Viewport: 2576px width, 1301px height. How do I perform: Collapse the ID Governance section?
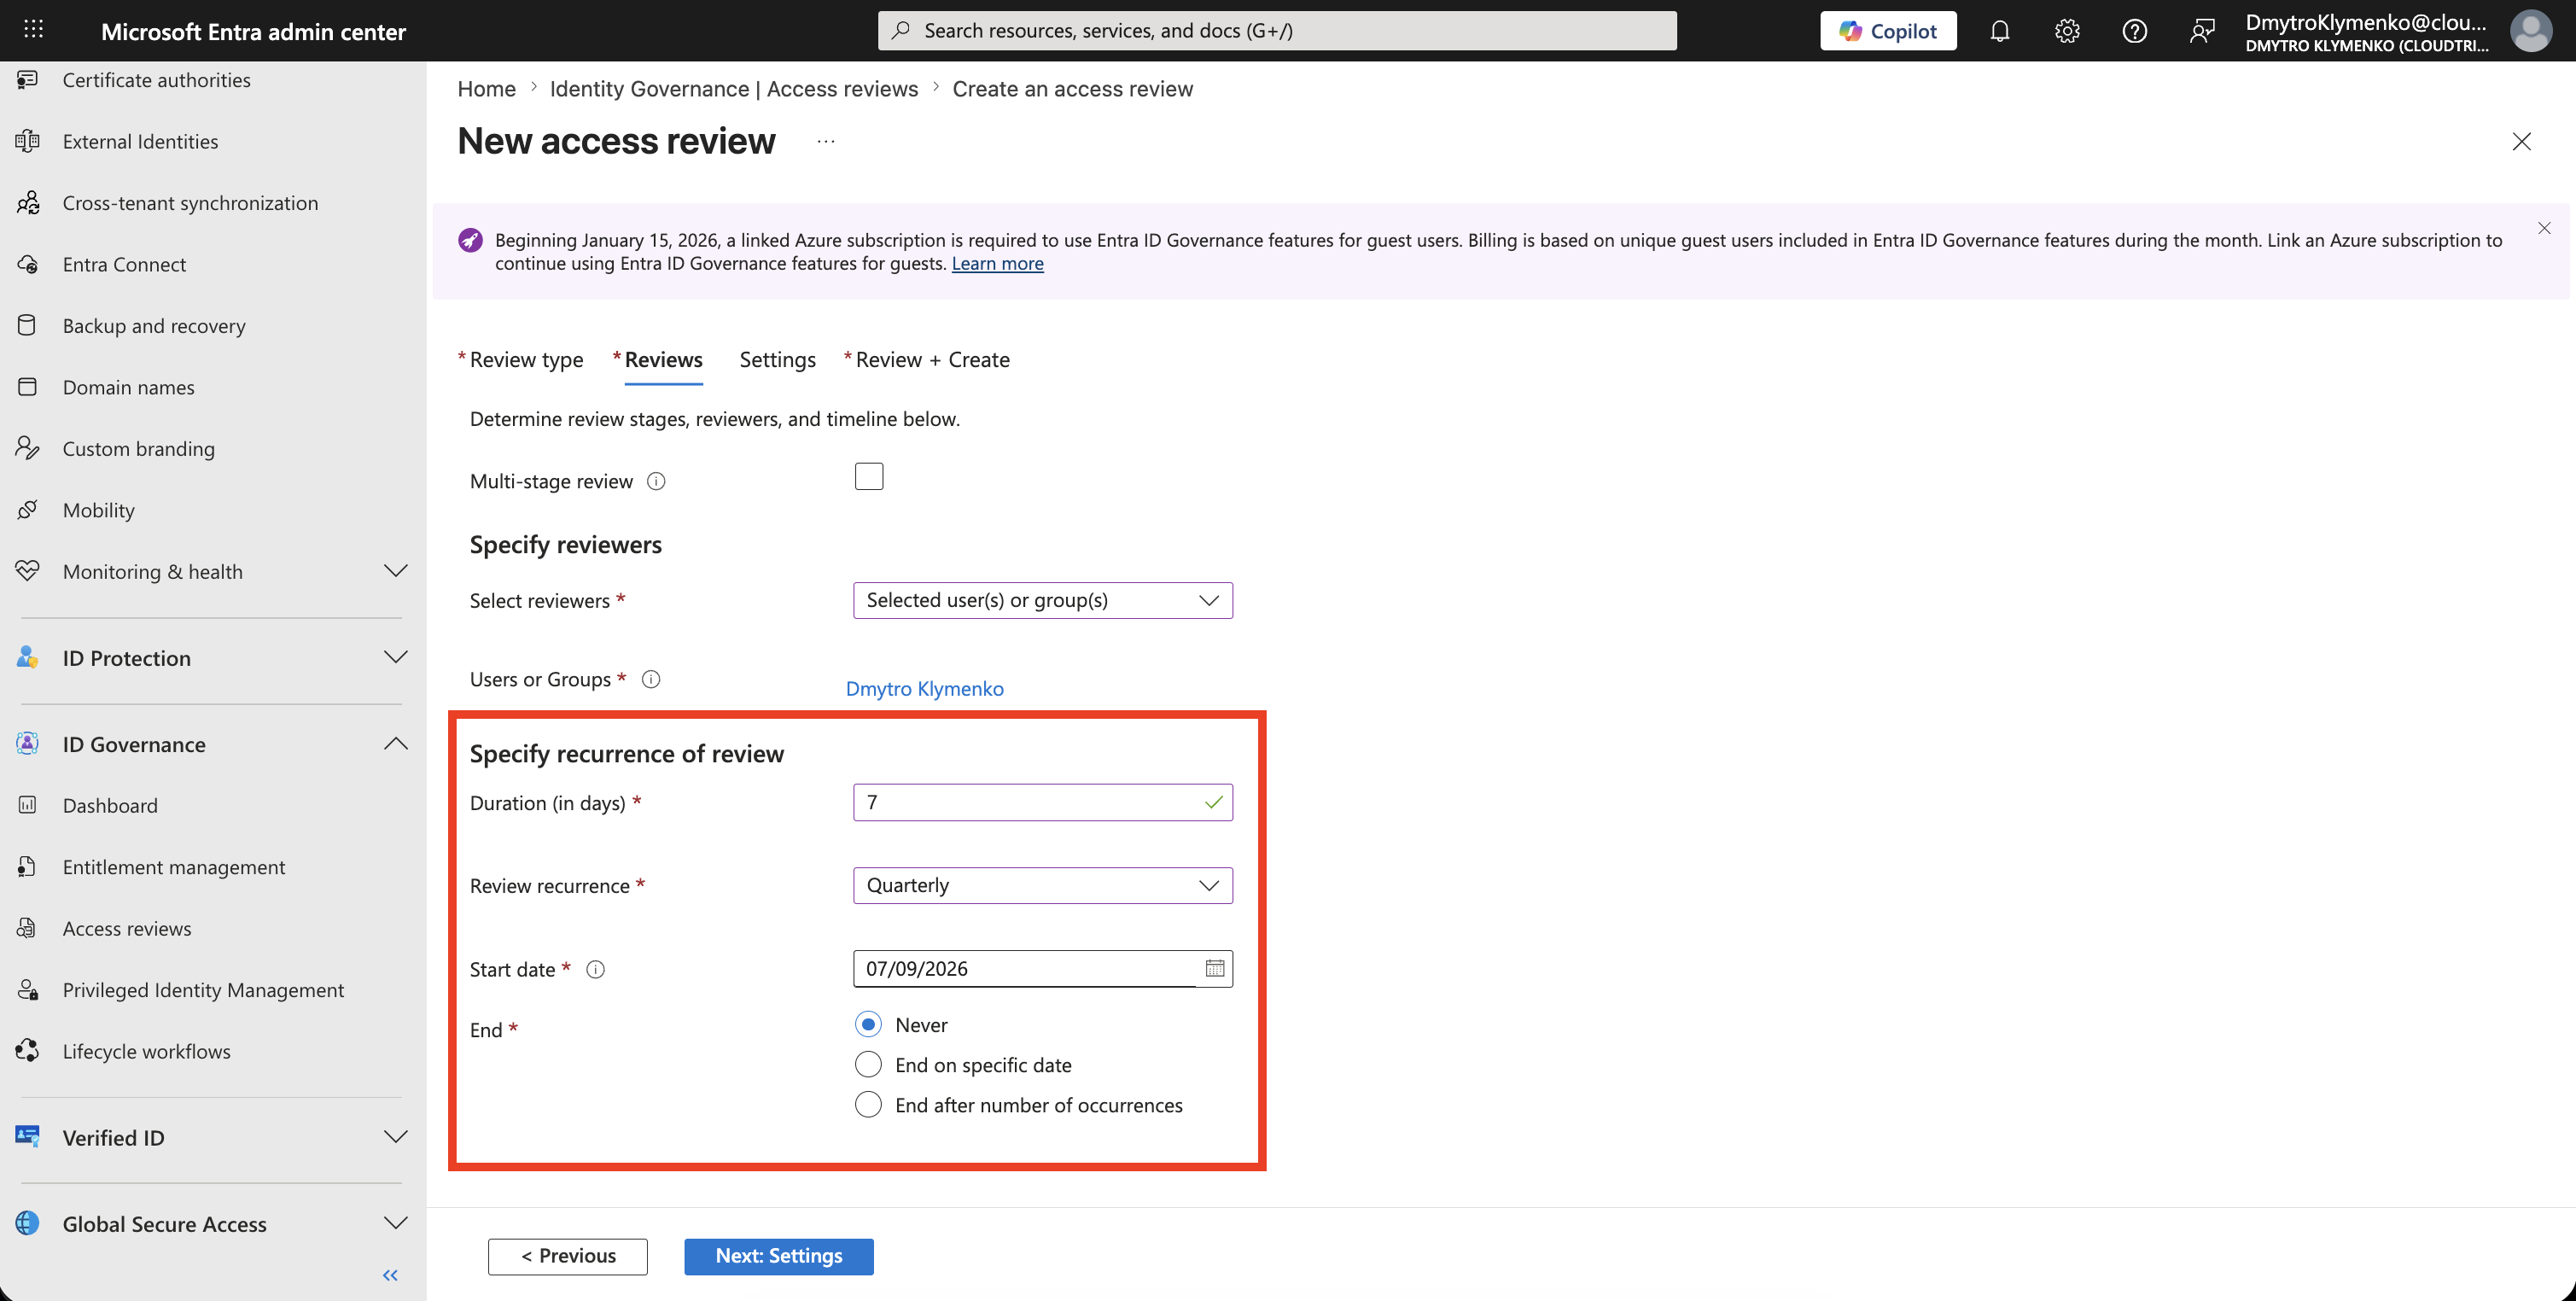[395, 744]
